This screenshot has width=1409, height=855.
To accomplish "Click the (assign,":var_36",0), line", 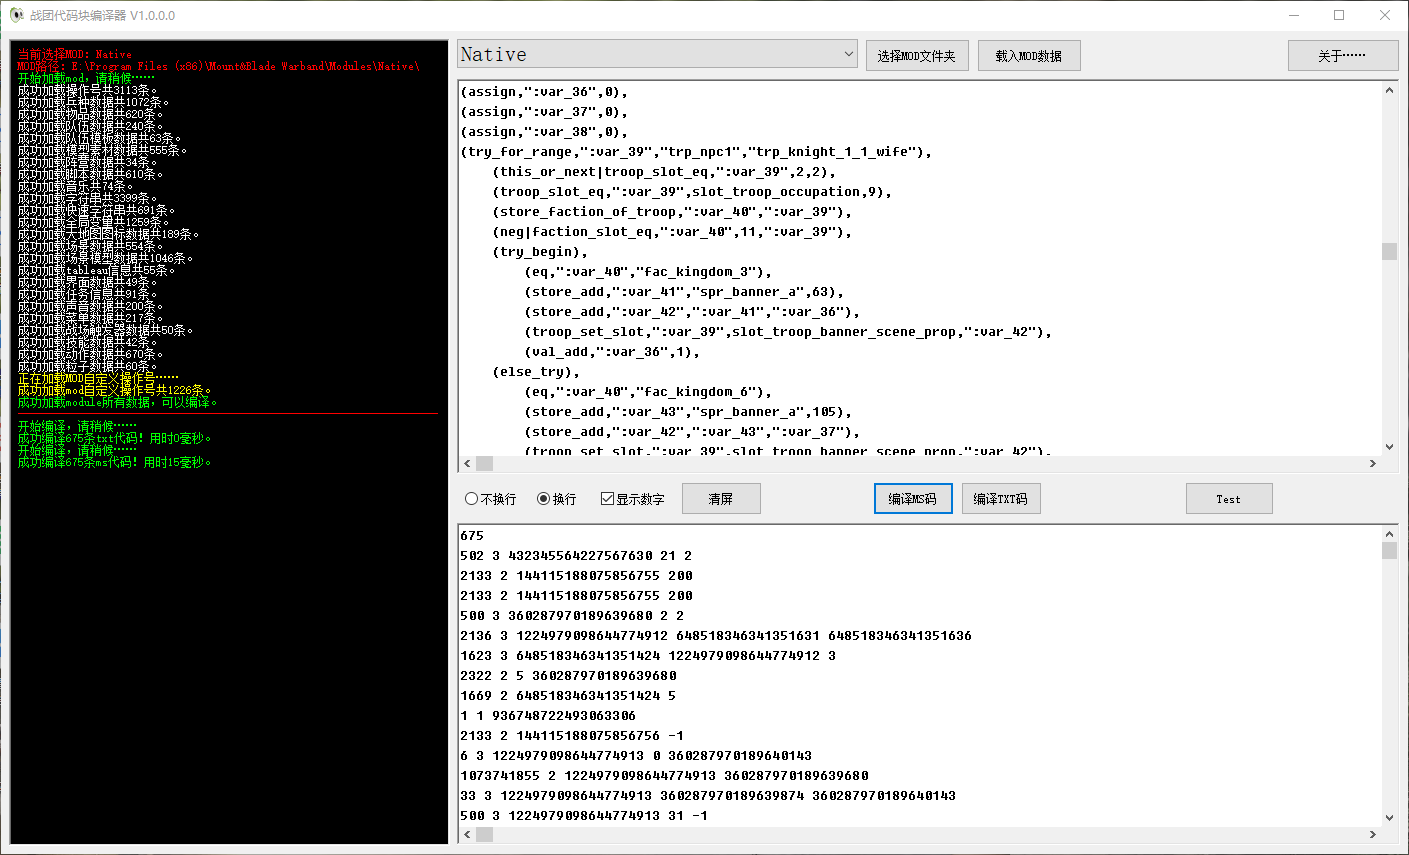I will (544, 92).
